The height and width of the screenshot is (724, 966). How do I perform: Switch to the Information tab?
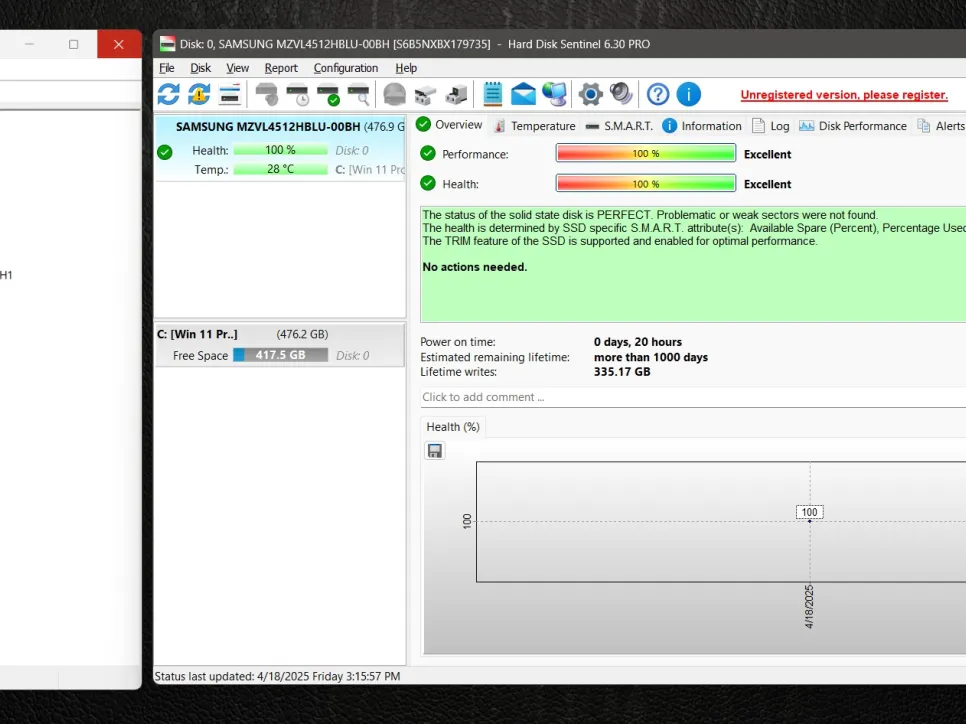coord(702,126)
